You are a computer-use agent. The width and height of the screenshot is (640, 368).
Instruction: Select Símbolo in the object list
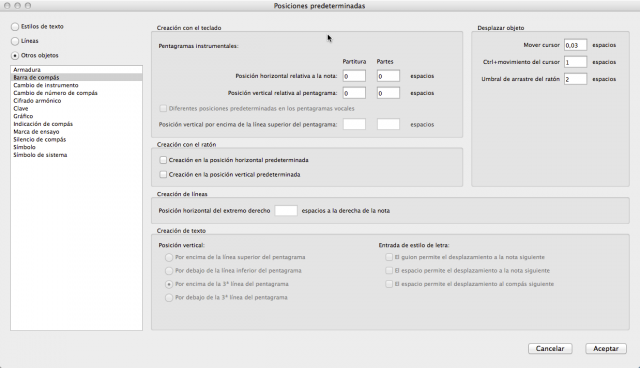(76, 147)
